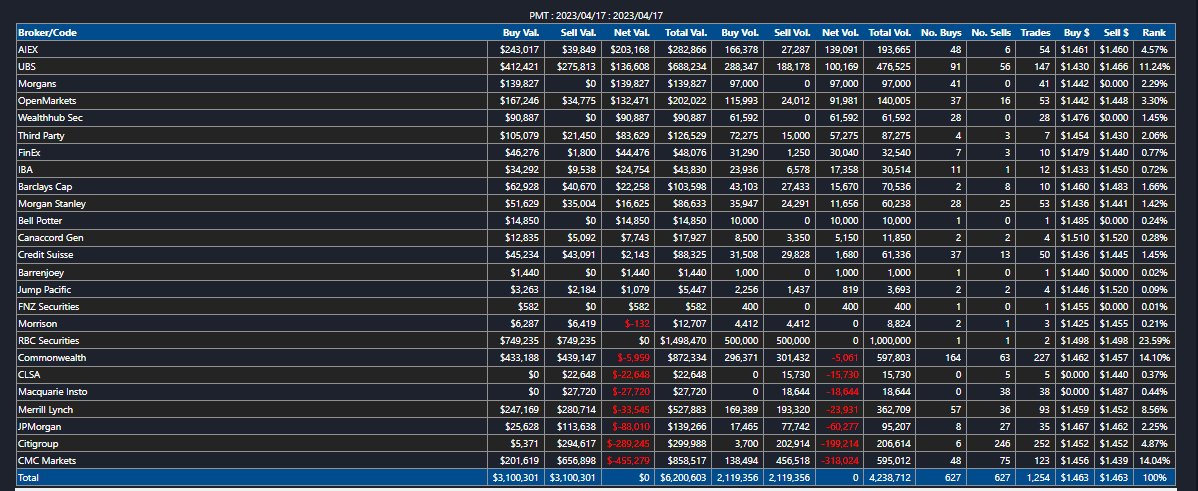Click the Sell $ column header

click(x=1115, y=33)
